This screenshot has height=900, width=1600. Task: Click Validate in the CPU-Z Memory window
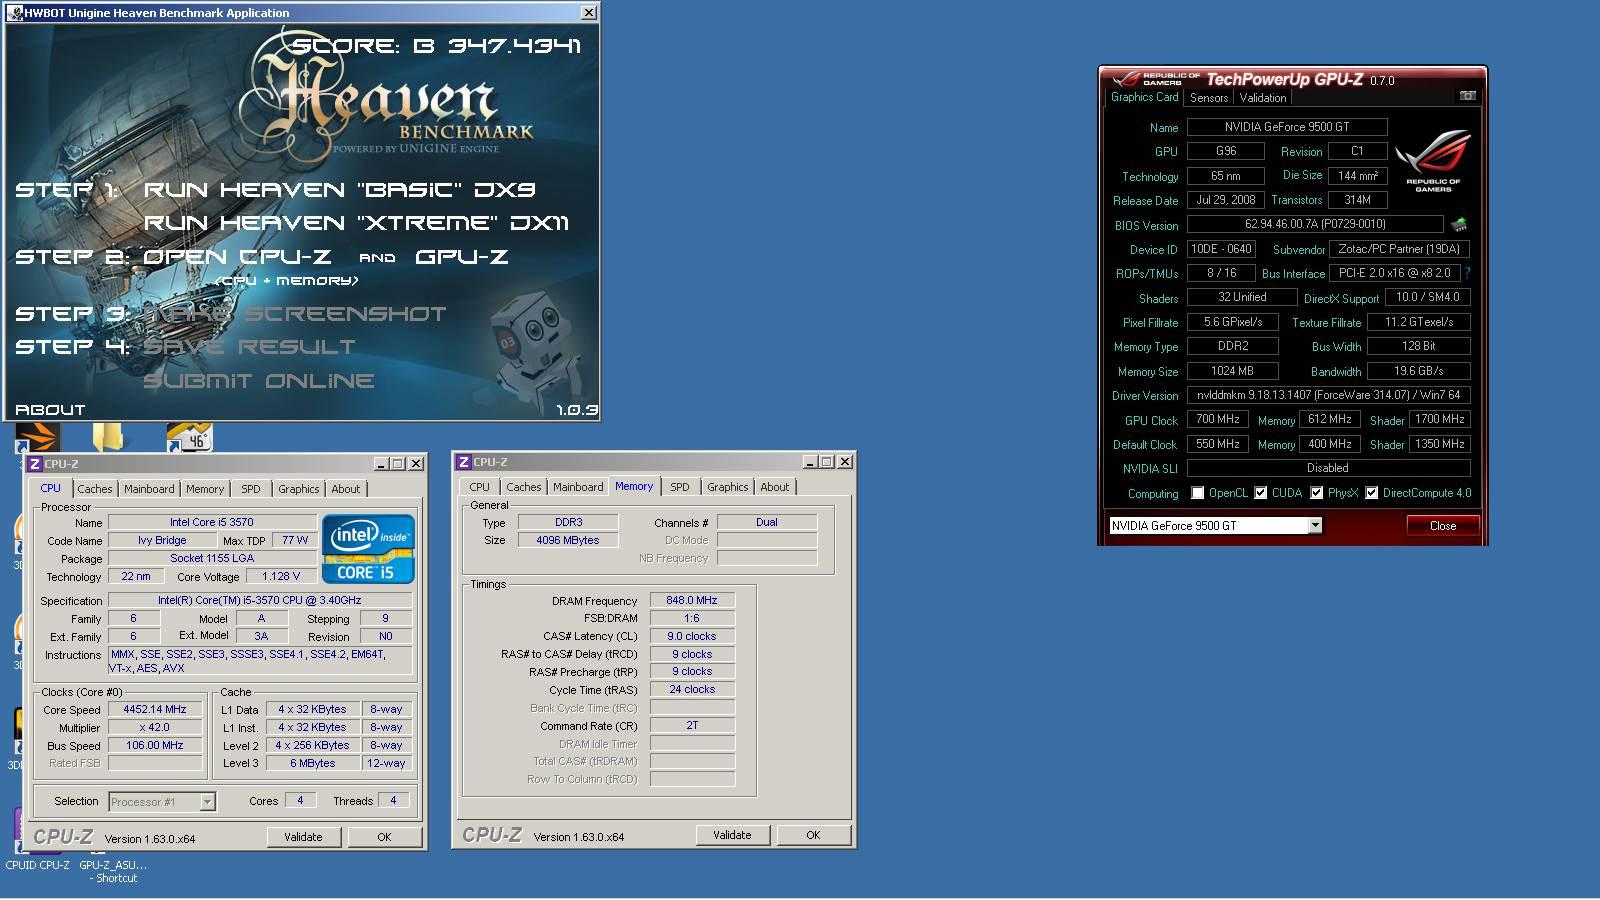(x=732, y=835)
